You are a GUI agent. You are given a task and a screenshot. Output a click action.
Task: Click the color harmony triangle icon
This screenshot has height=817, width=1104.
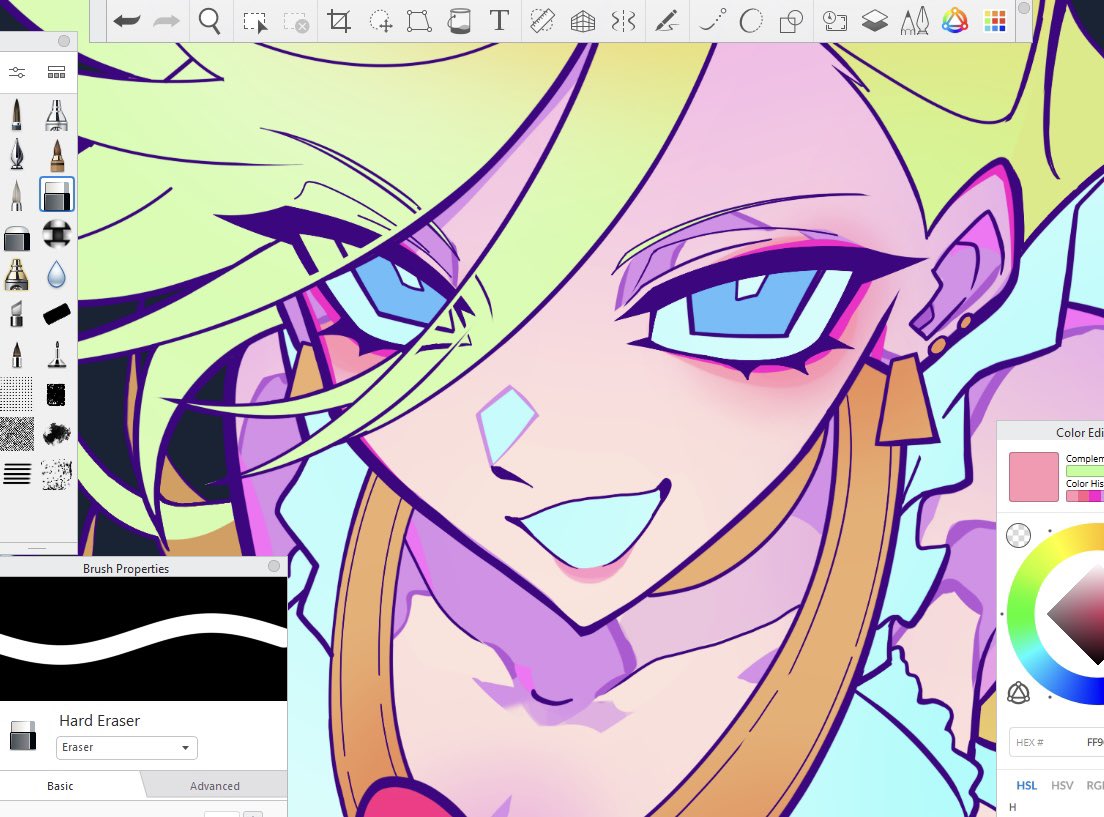pyautogui.click(x=1018, y=693)
